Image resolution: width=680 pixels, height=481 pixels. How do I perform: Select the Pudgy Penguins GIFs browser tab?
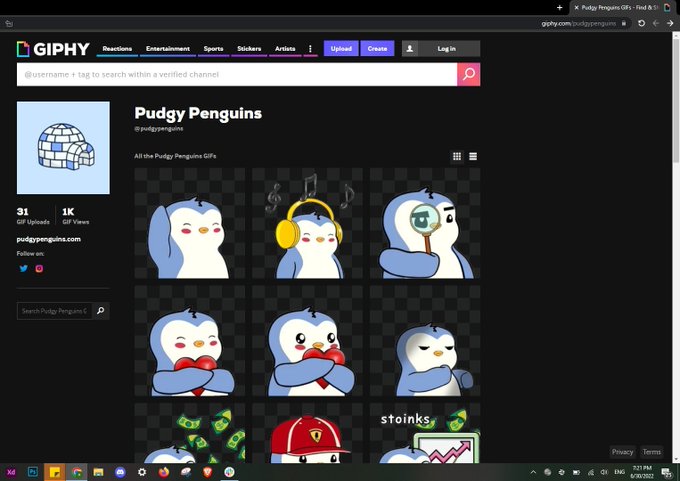[620, 7]
